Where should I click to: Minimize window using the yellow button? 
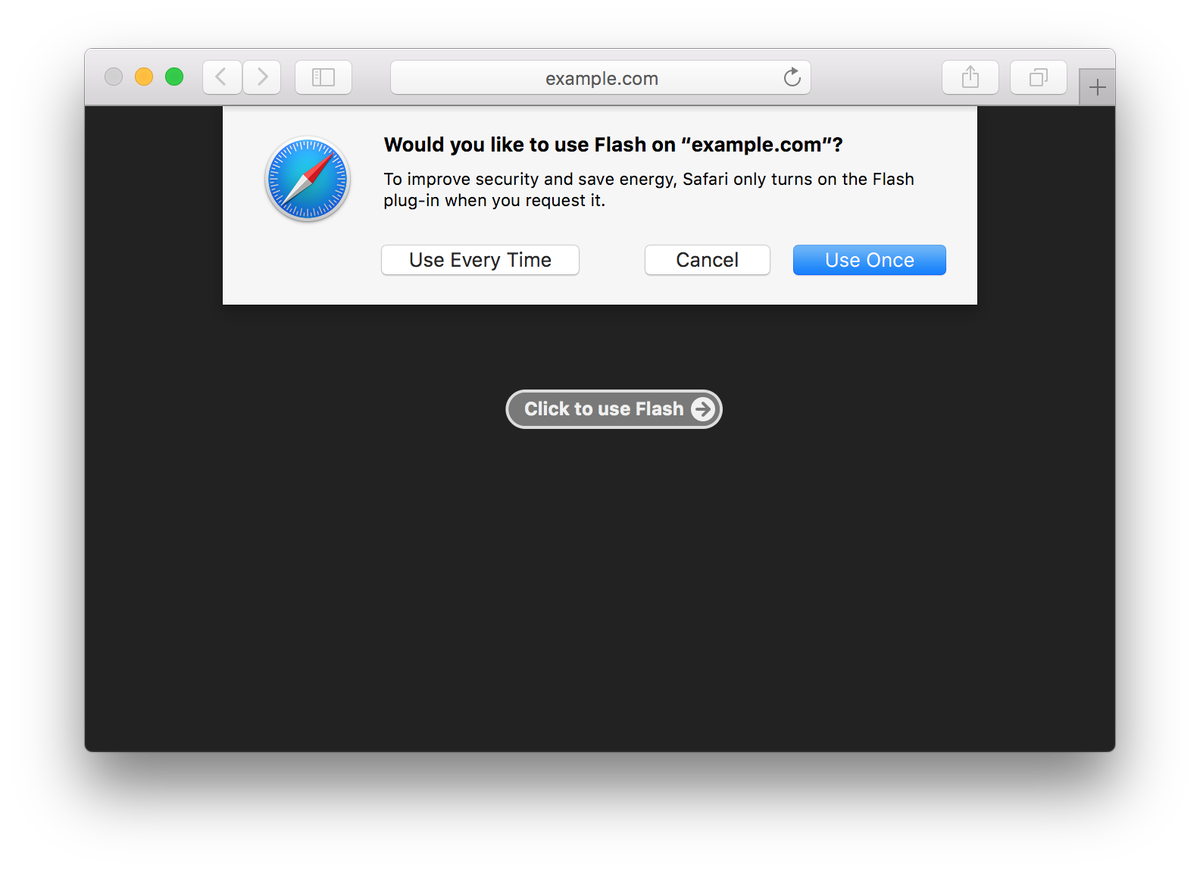click(x=144, y=77)
